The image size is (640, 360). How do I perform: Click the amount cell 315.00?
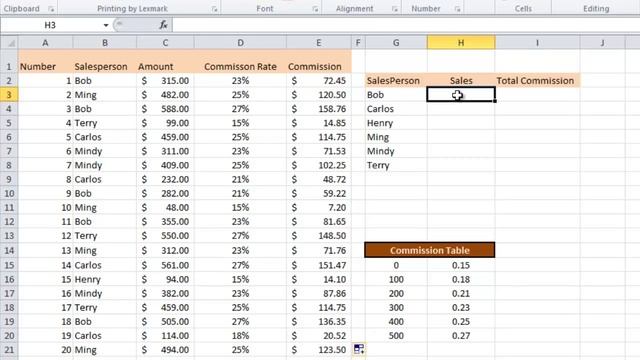click(x=165, y=81)
